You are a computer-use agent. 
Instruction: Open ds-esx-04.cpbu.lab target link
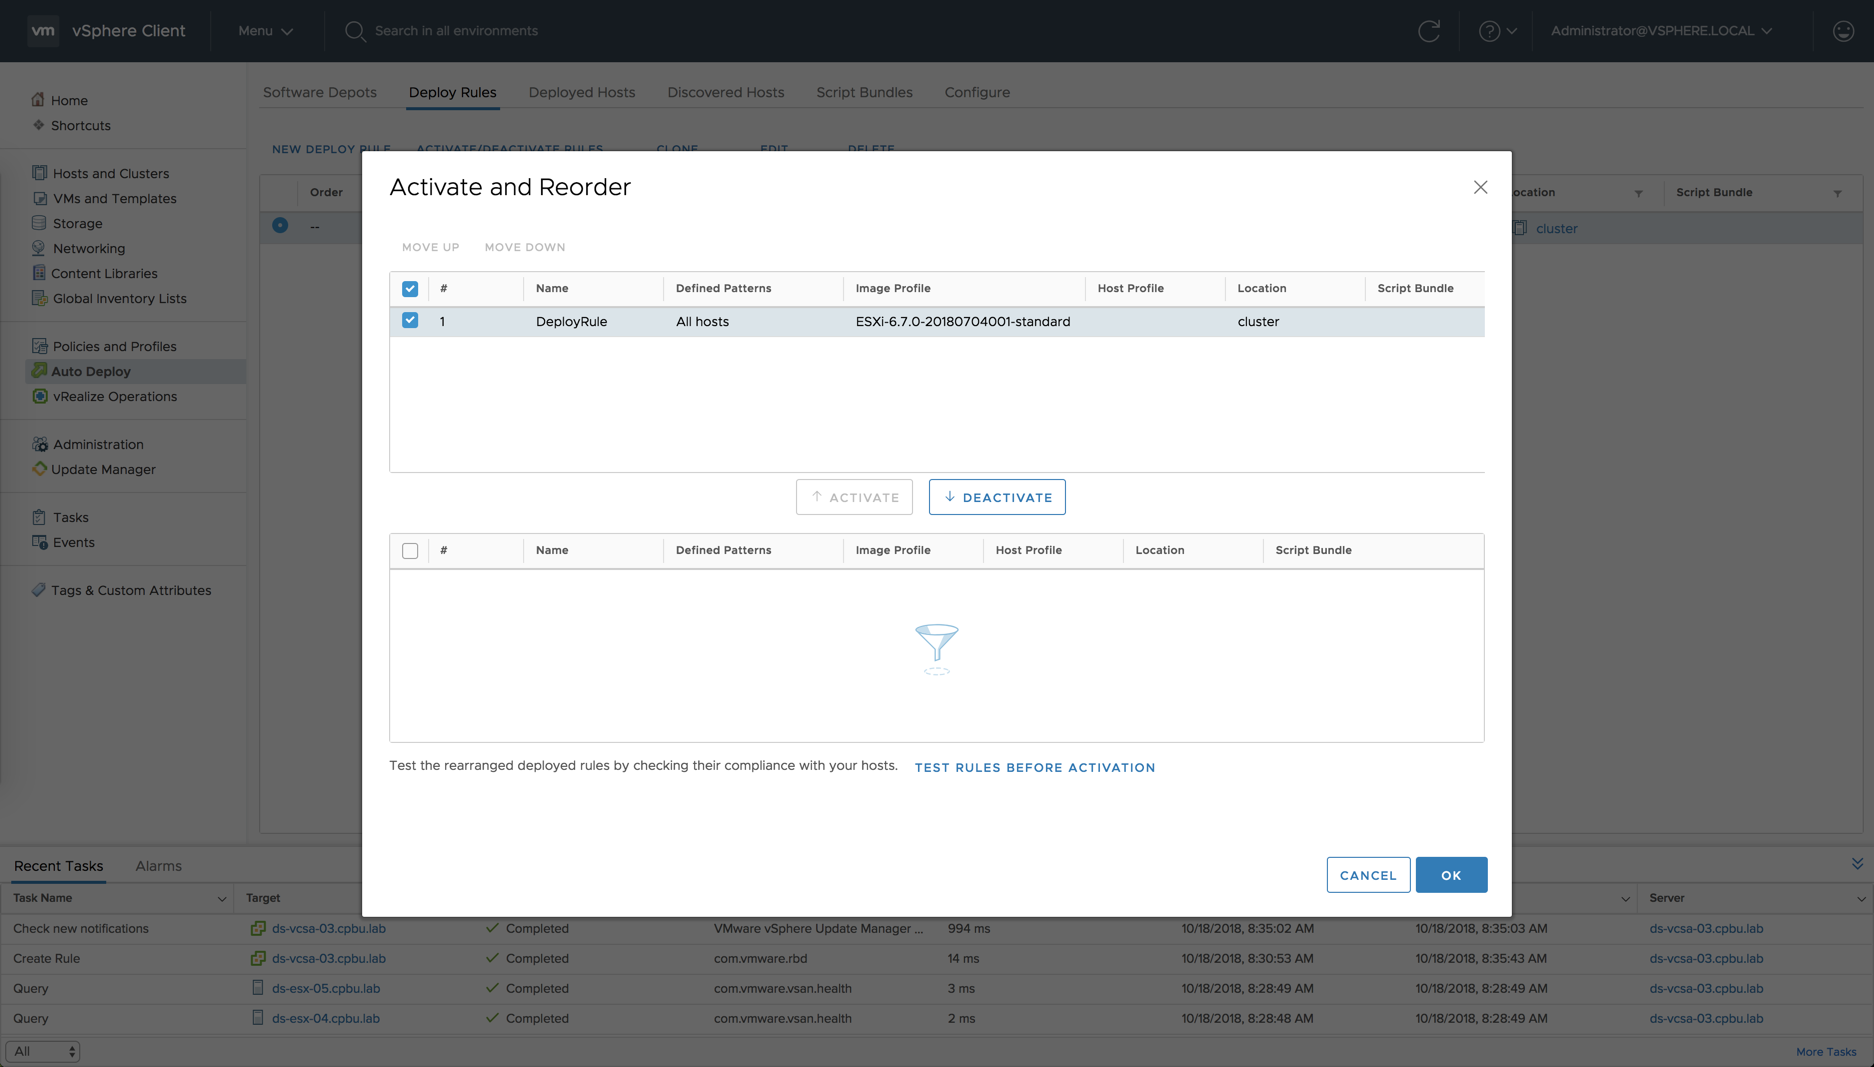(326, 1019)
